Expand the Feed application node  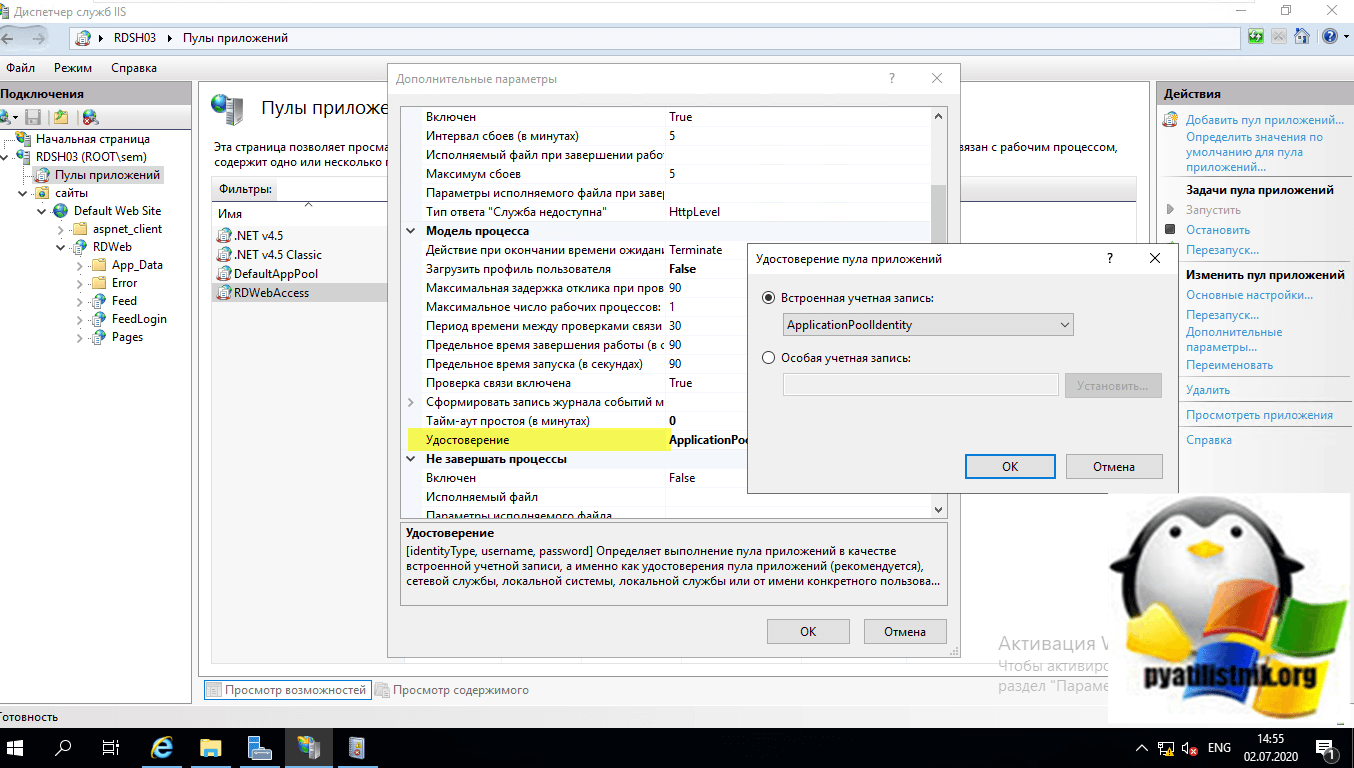[x=79, y=301]
